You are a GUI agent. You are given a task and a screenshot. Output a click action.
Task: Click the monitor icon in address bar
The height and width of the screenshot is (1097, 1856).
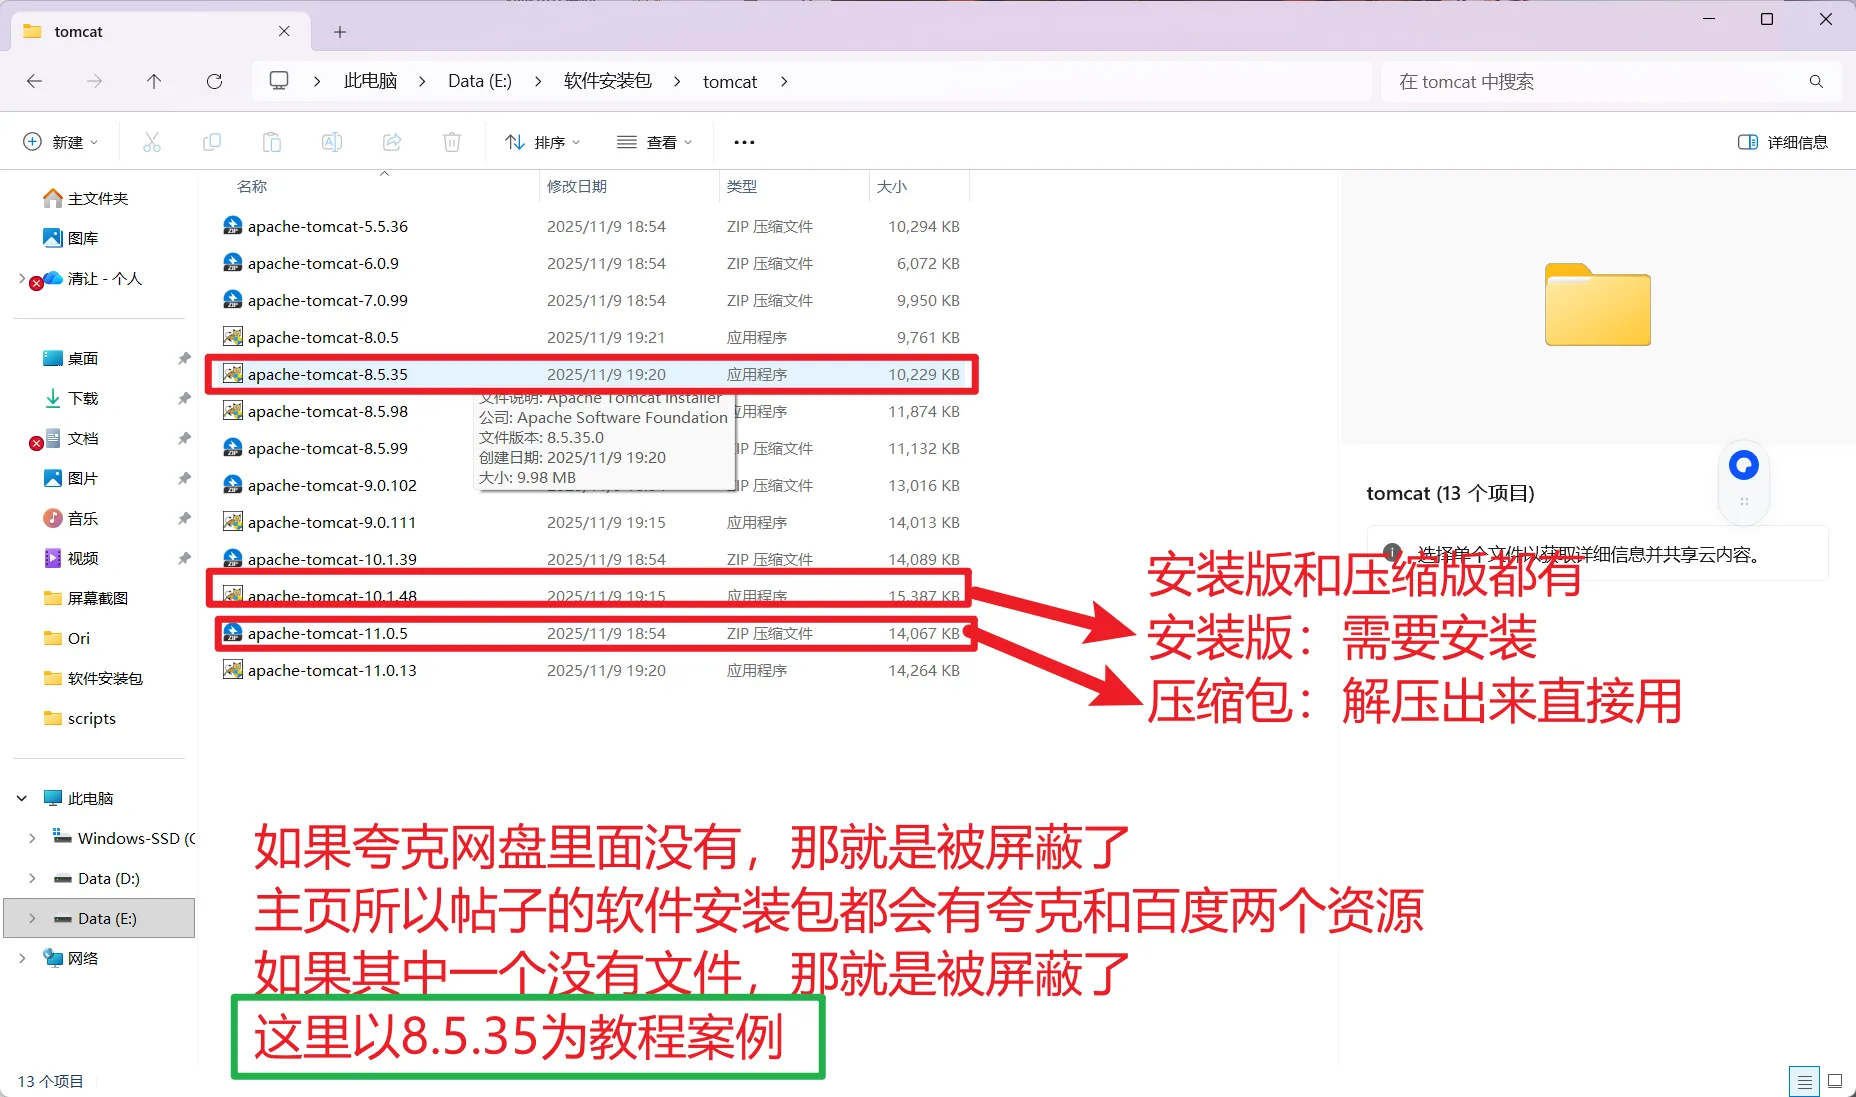279,81
